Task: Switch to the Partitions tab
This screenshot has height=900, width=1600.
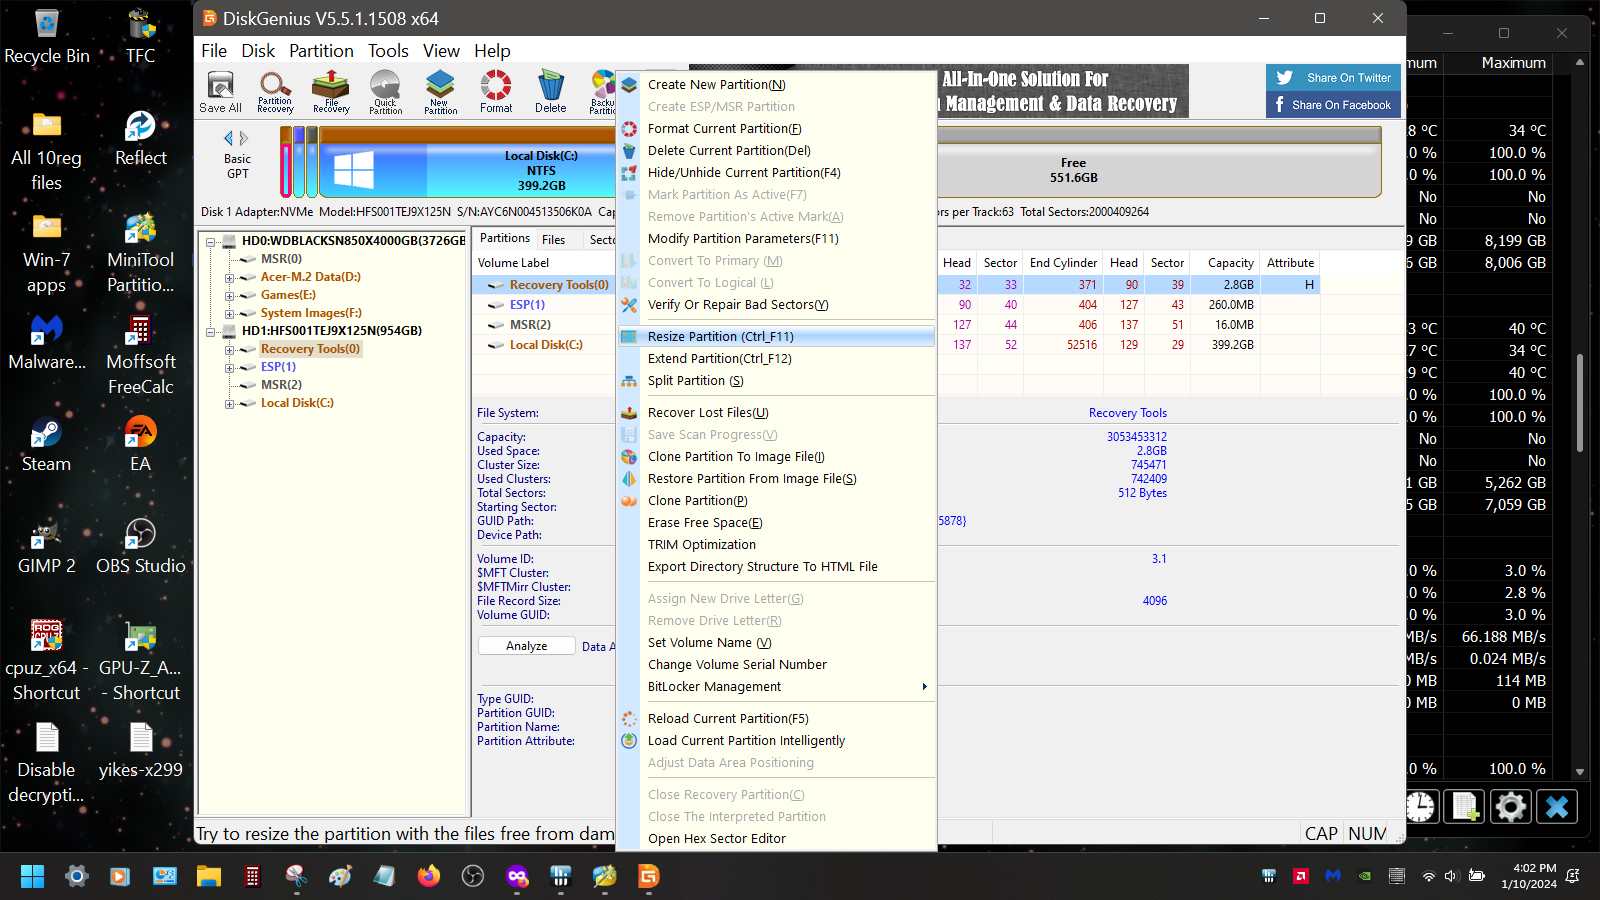Action: tap(505, 238)
